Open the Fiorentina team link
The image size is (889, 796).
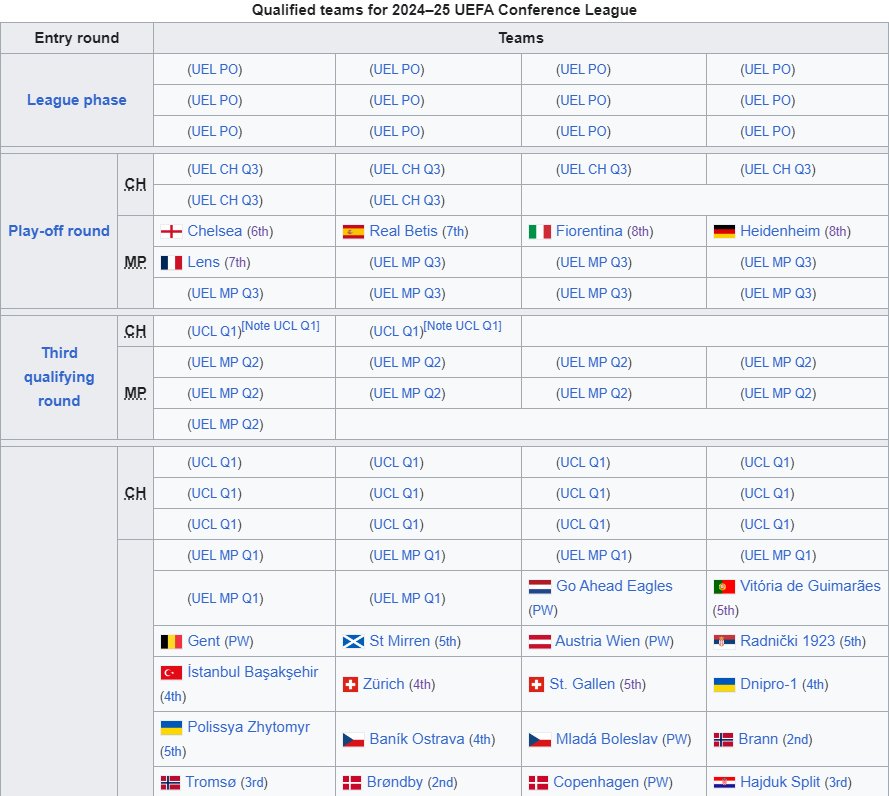589,231
